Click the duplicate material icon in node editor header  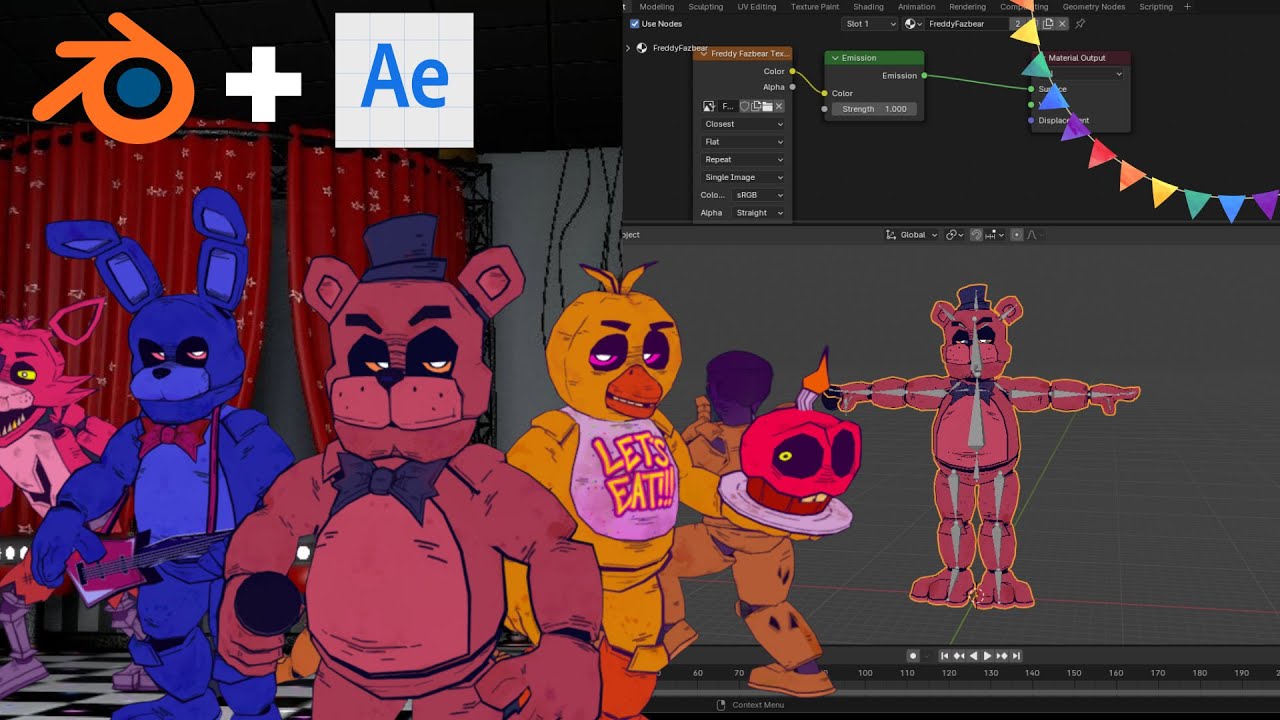point(1047,24)
